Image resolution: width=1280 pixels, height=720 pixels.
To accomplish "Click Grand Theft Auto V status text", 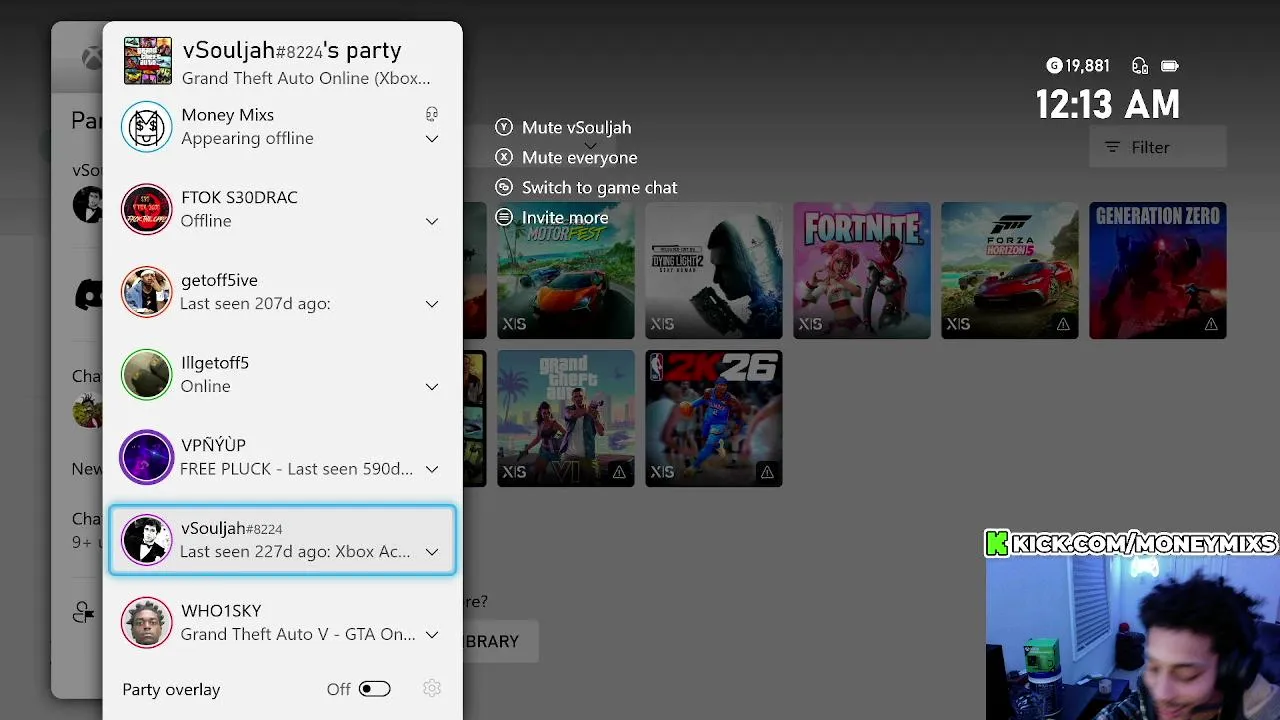I will 298,634.
